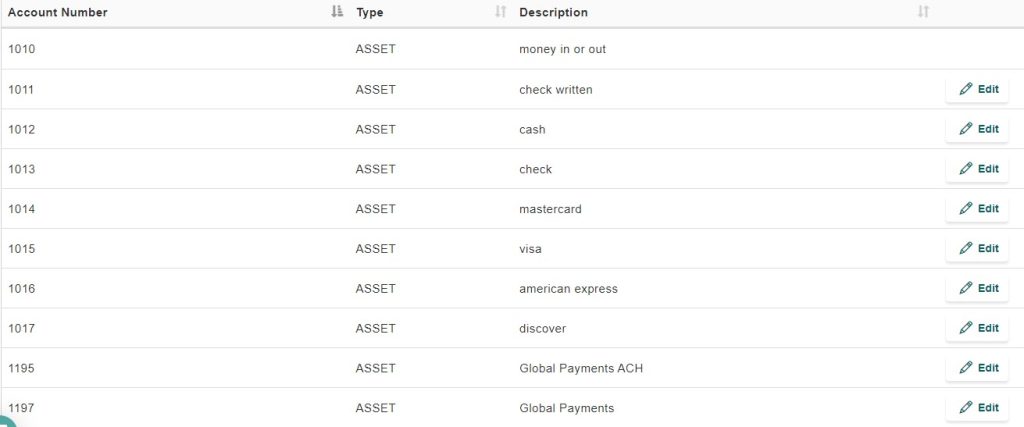Select the 1010 money in or out row
Viewport: 1024px width, 427px height.
[x=512, y=49]
